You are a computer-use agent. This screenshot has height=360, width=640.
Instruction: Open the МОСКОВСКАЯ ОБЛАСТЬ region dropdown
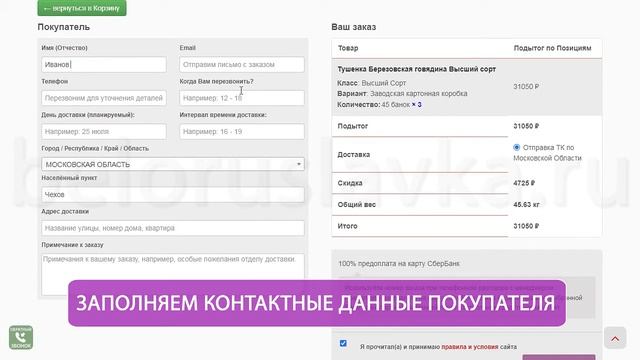click(173, 164)
